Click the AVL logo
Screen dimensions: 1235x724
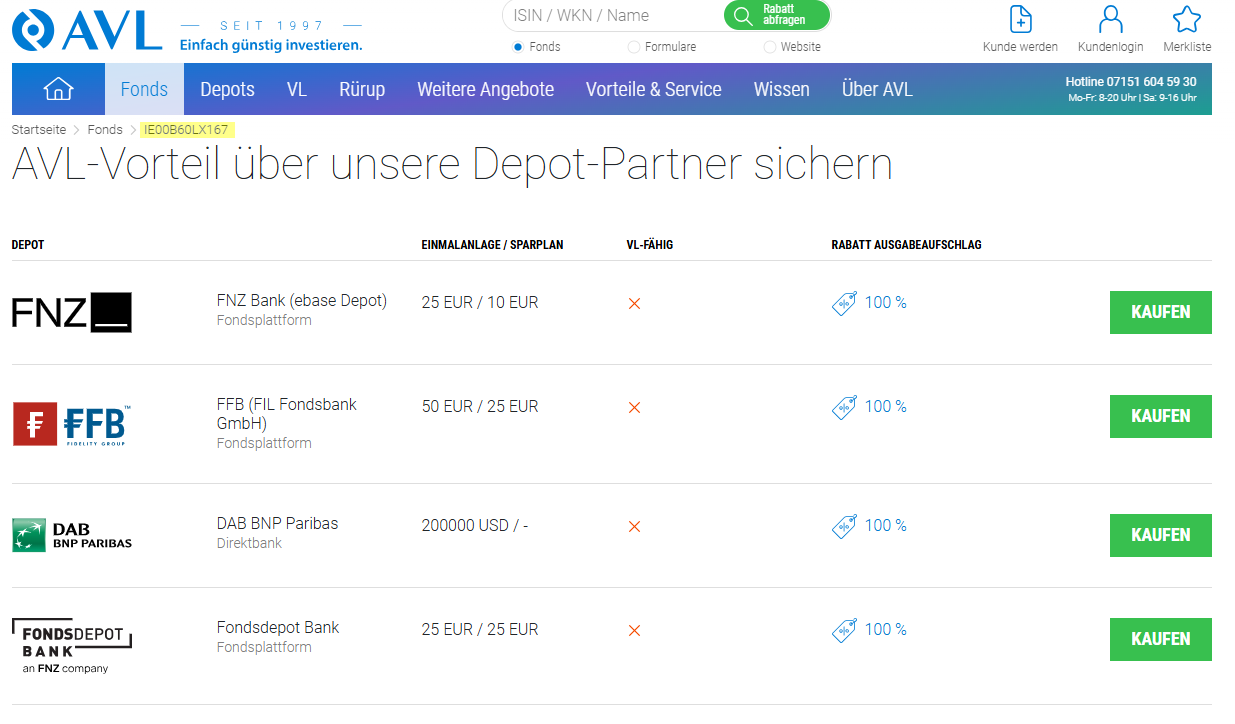coord(87,29)
